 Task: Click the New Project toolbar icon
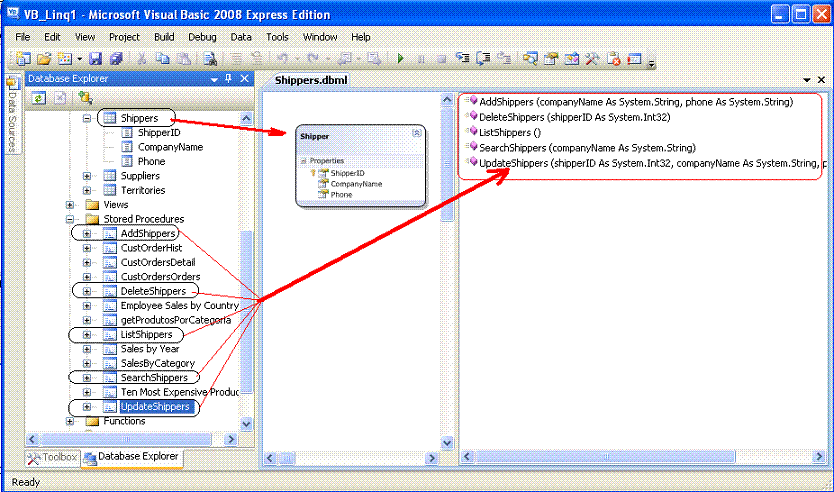(23, 59)
